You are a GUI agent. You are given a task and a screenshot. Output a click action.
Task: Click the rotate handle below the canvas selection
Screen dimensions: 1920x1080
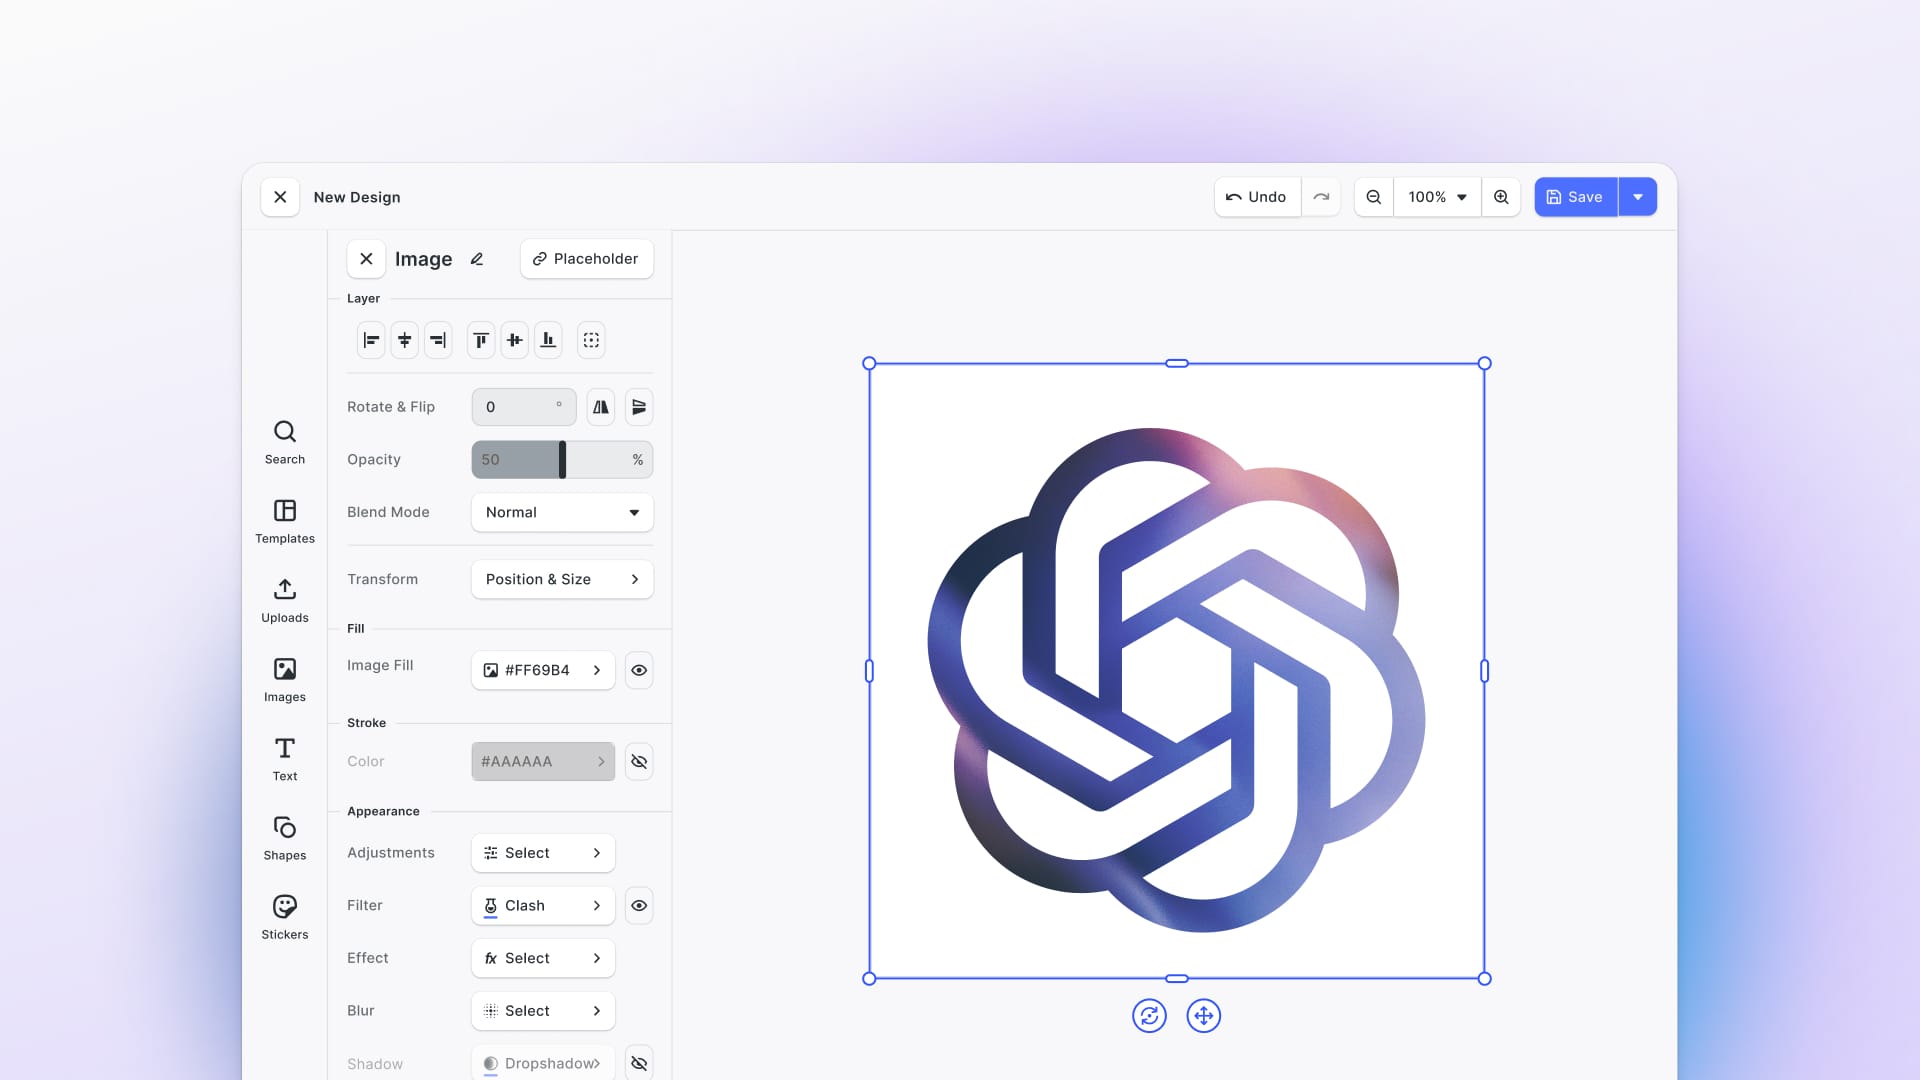click(x=1149, y=1015)
